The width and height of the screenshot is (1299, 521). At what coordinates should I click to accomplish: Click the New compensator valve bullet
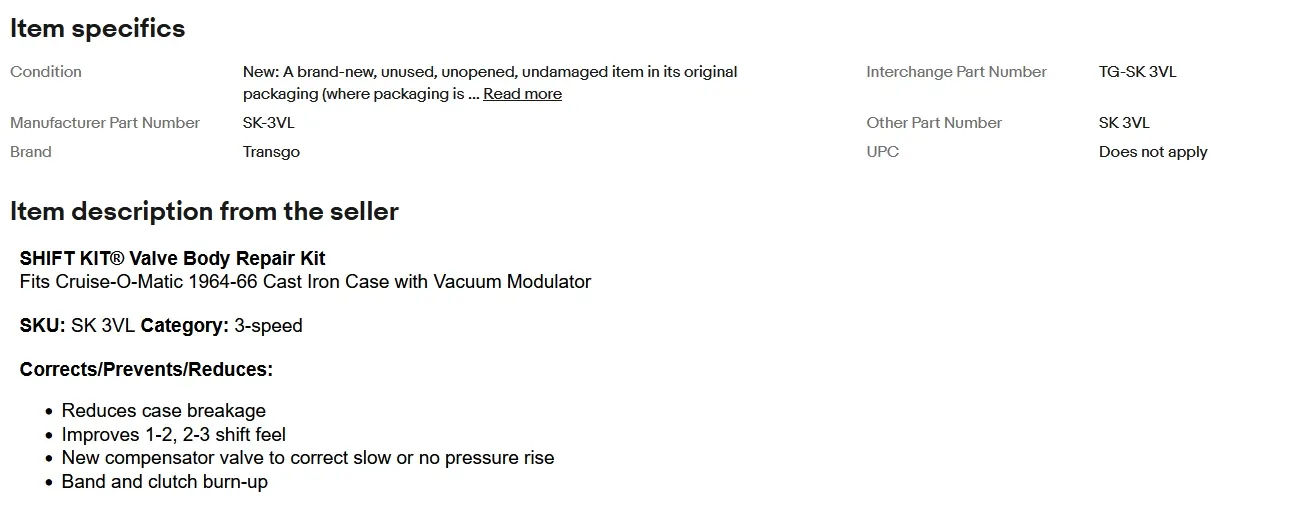tap(308, 458)
